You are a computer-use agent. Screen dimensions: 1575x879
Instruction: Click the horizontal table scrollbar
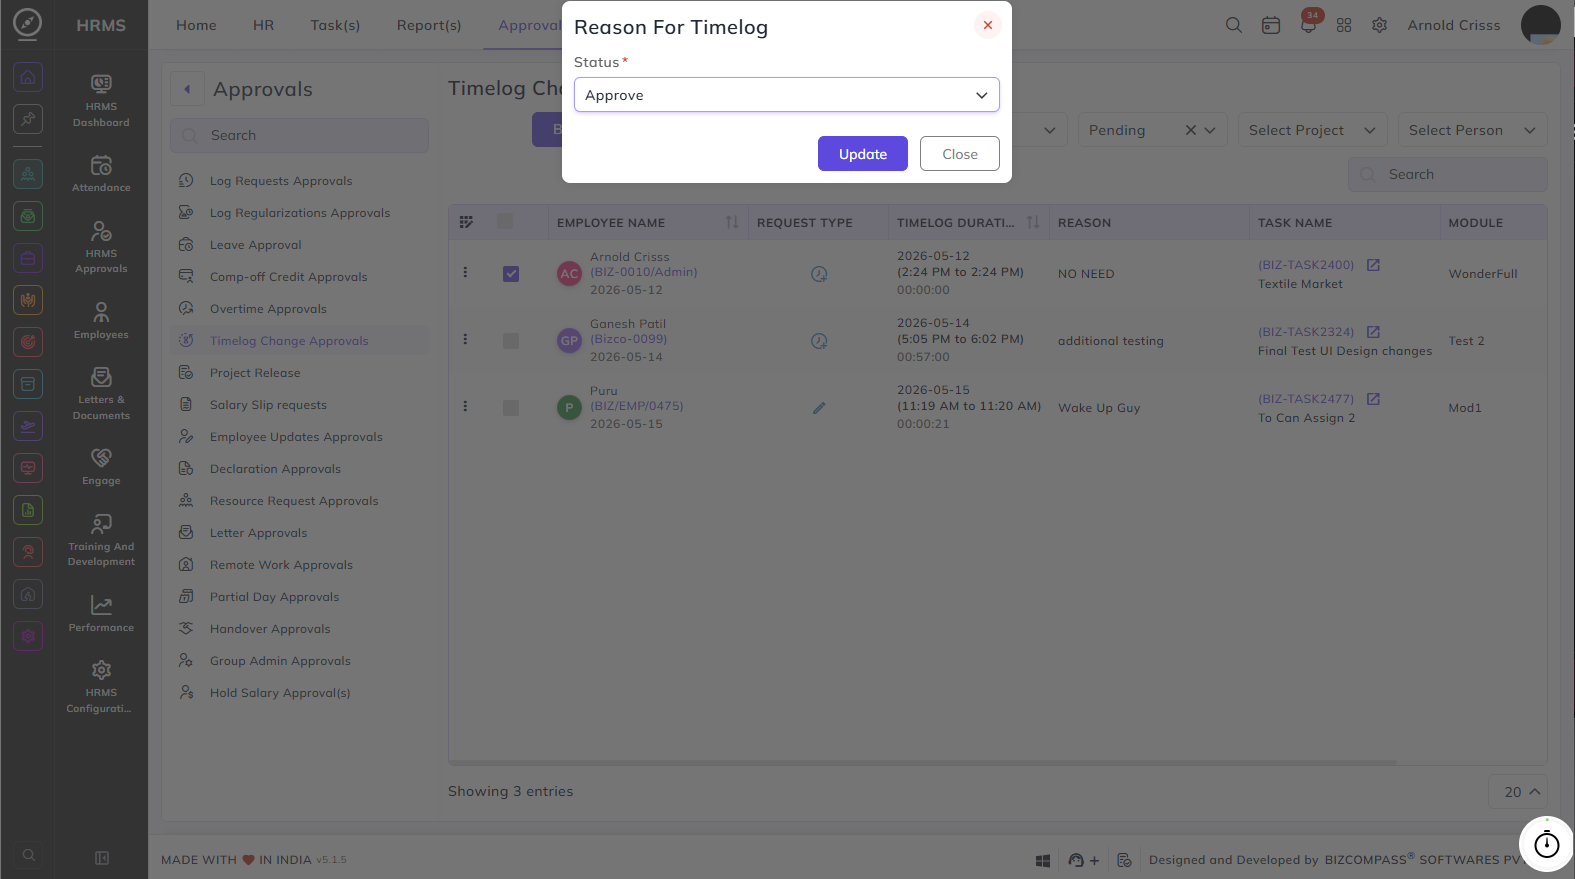[923, 762]
